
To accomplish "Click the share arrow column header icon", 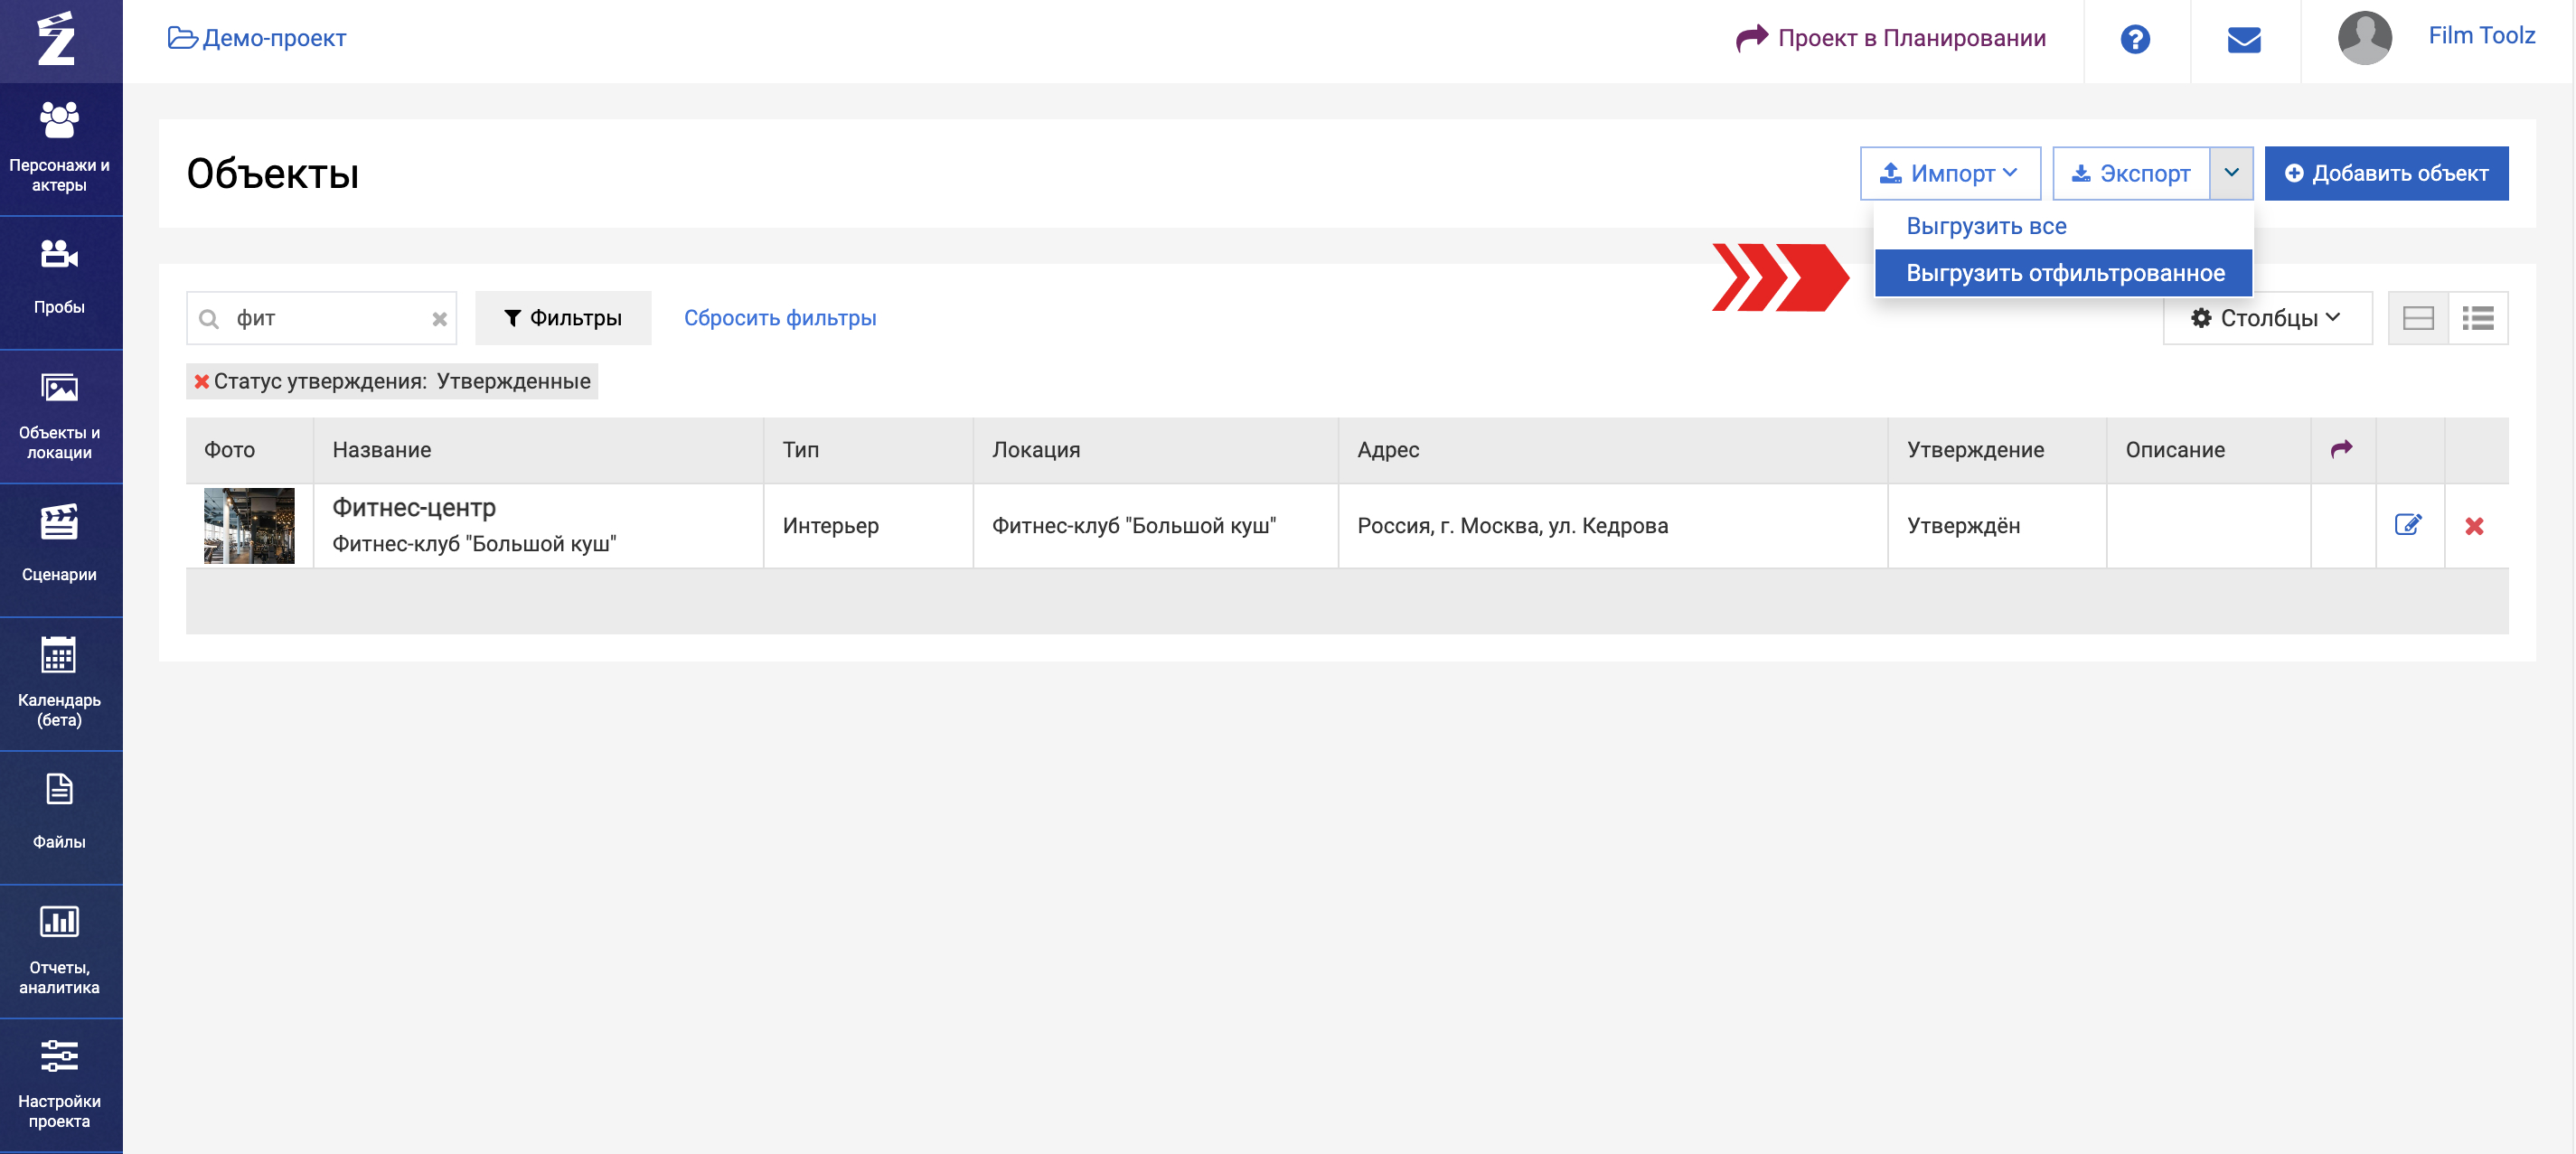I will 2341,449.
